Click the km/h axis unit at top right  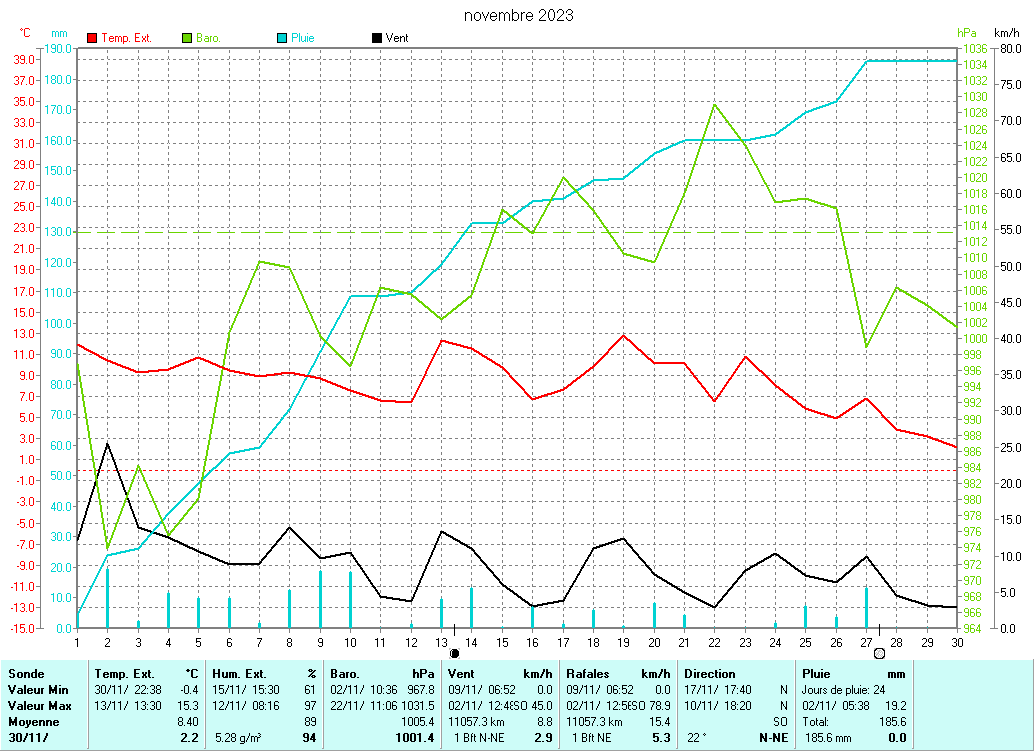point(1007,33)
